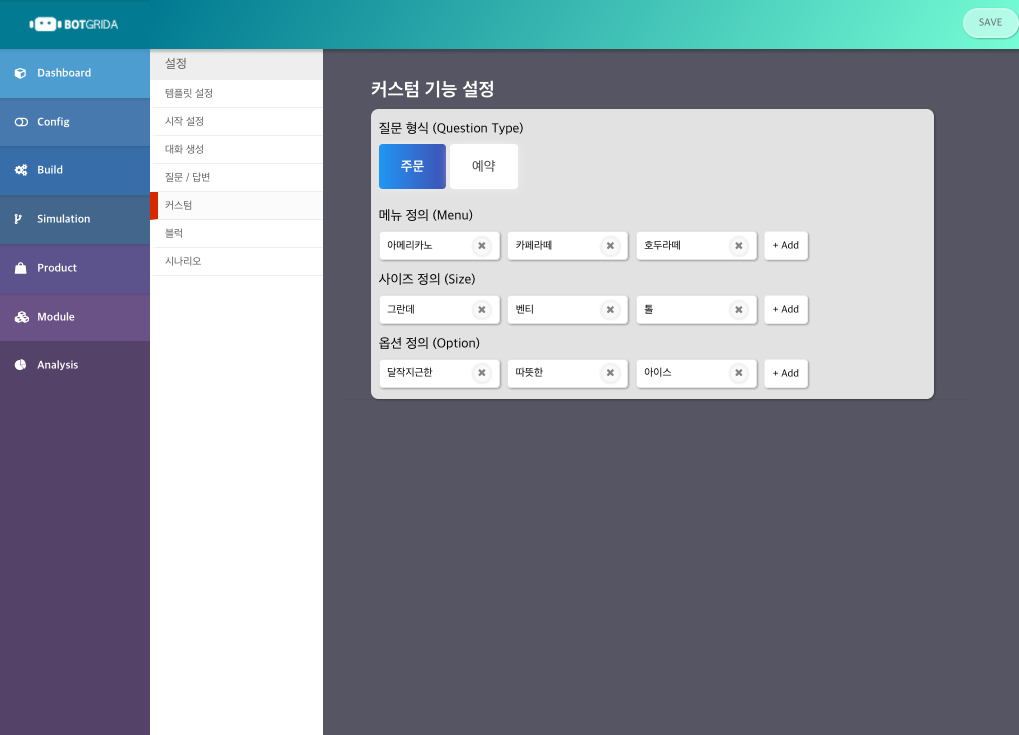Remove the 아이스 option chip
Viewport: 1019px width, 735px height.
(x=739, y=373)
